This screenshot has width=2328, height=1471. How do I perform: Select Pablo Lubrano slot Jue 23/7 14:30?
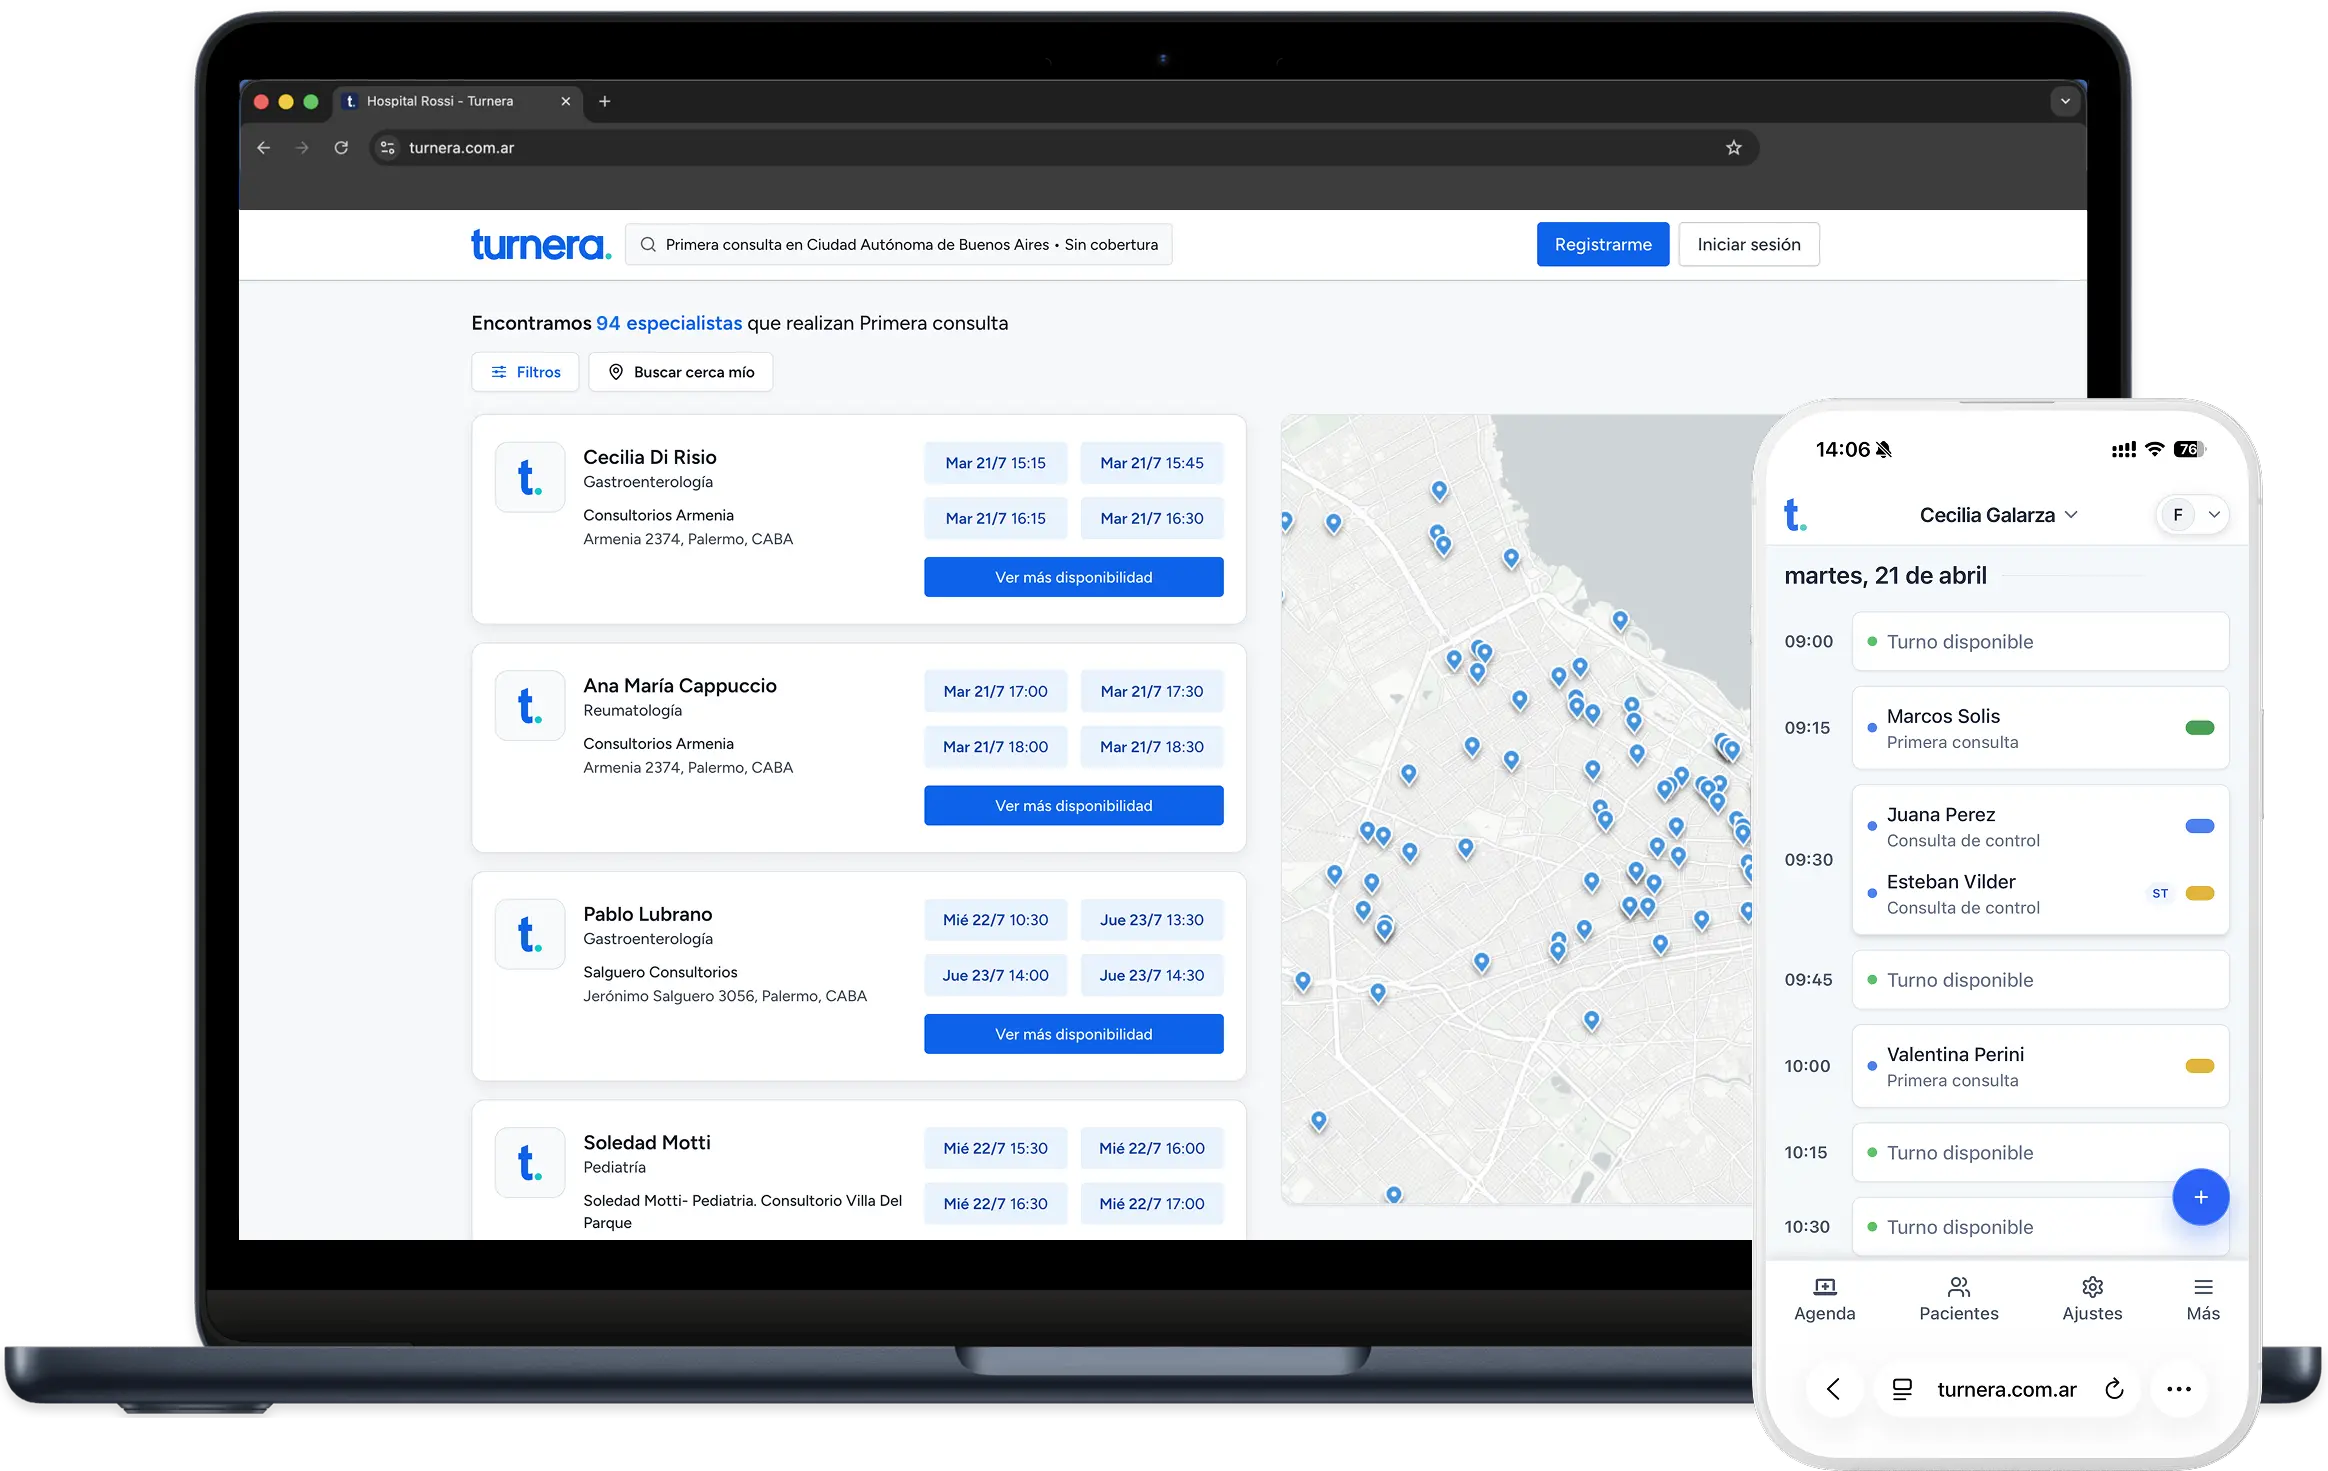(1152, 974)
